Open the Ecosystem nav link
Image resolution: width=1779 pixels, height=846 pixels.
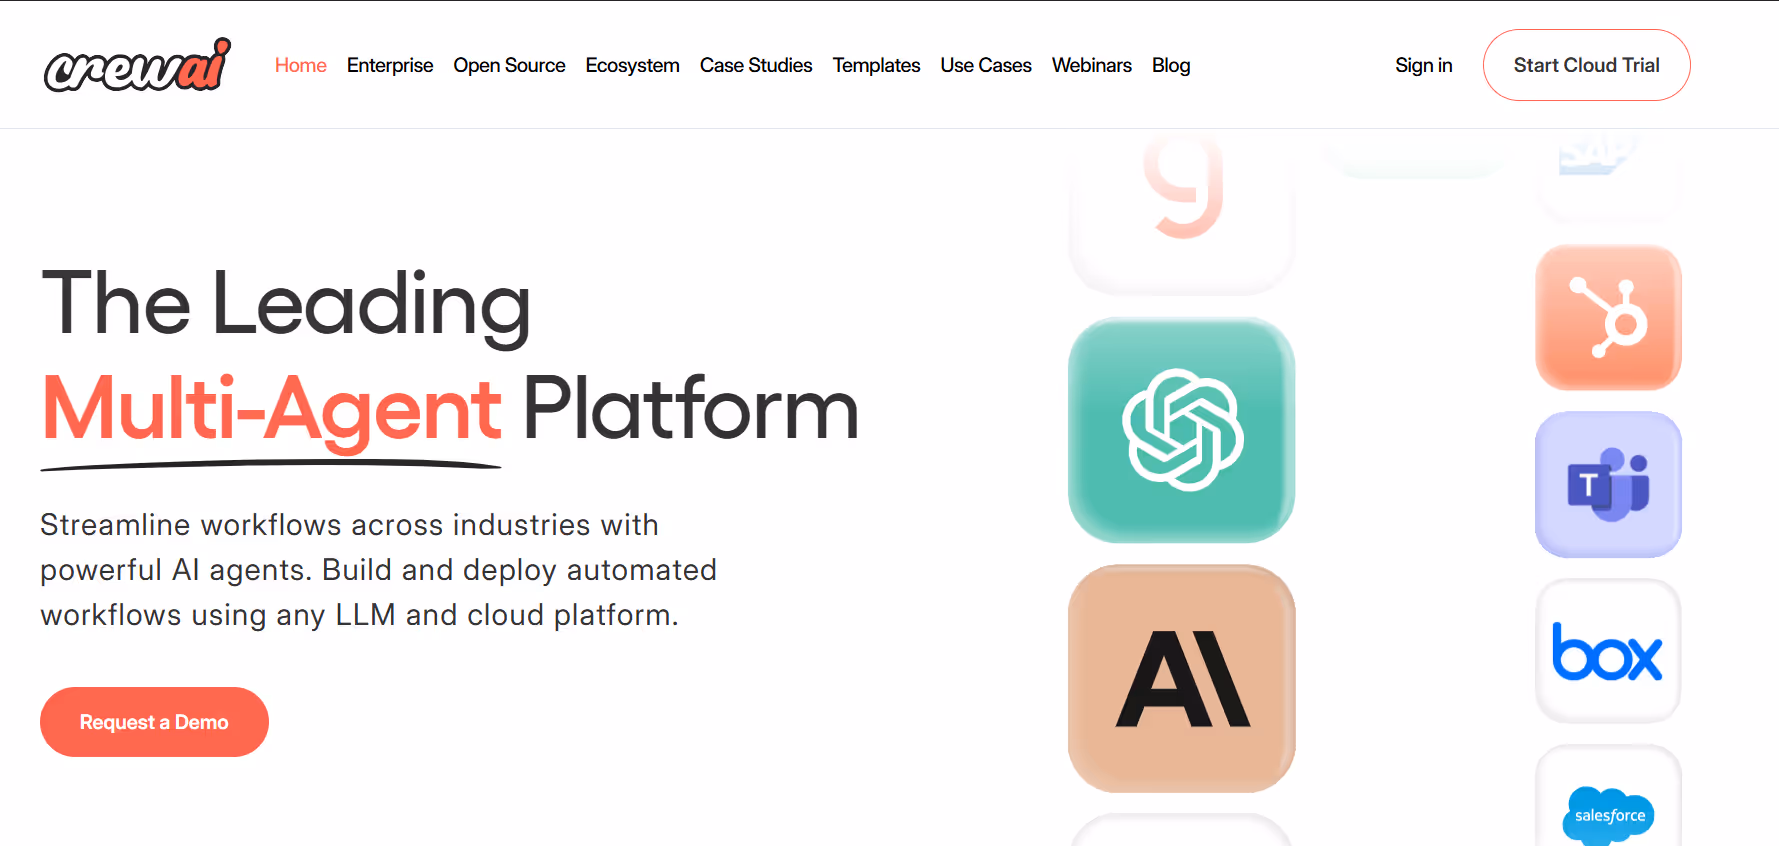[x=633, y=65]
